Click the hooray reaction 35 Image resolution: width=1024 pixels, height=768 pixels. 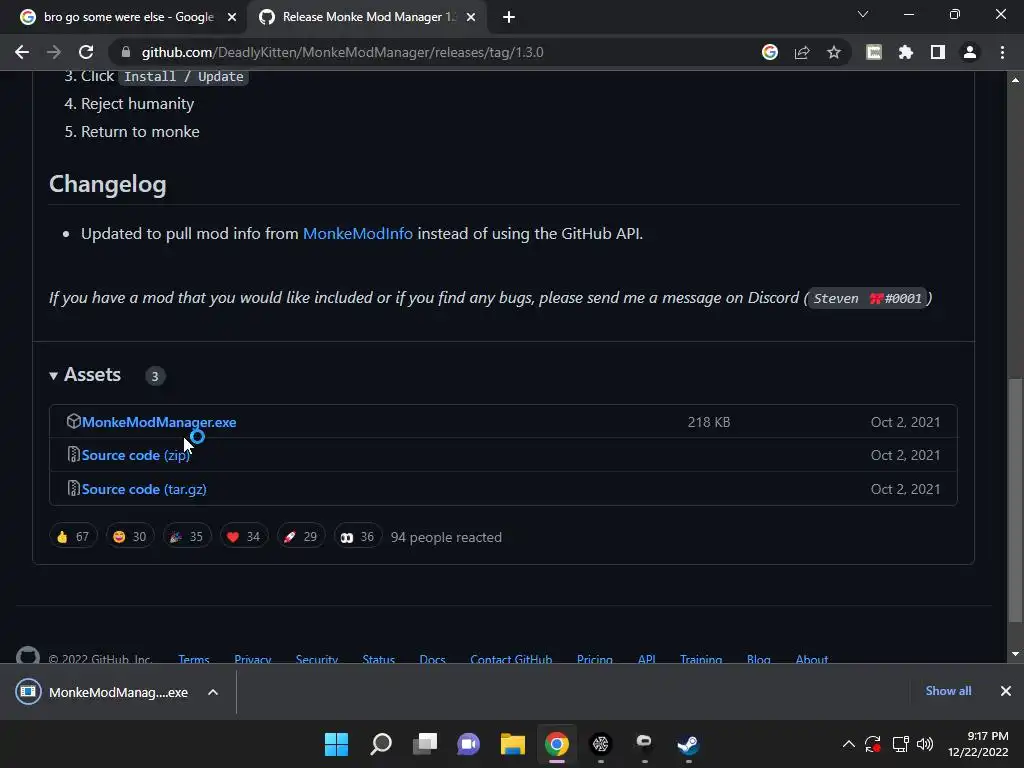click(x=187, y=537)
